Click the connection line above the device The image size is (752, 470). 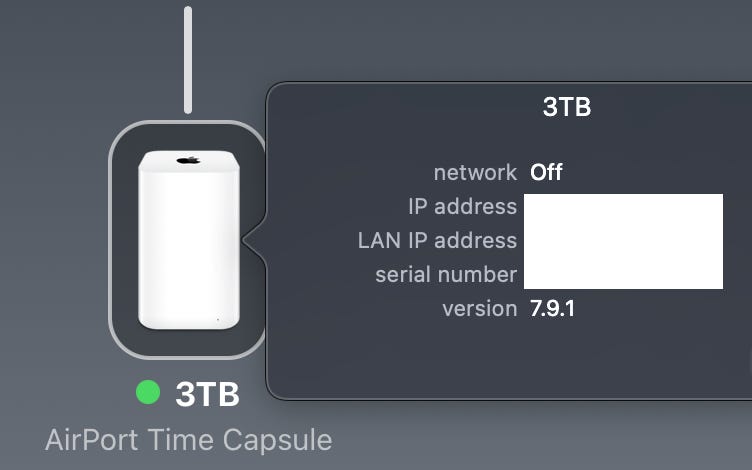pos(187,60)
